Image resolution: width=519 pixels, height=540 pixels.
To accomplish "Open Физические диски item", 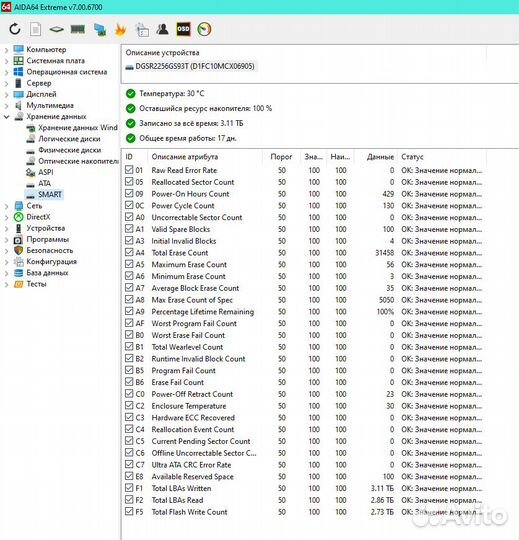I will coord(70,150).
